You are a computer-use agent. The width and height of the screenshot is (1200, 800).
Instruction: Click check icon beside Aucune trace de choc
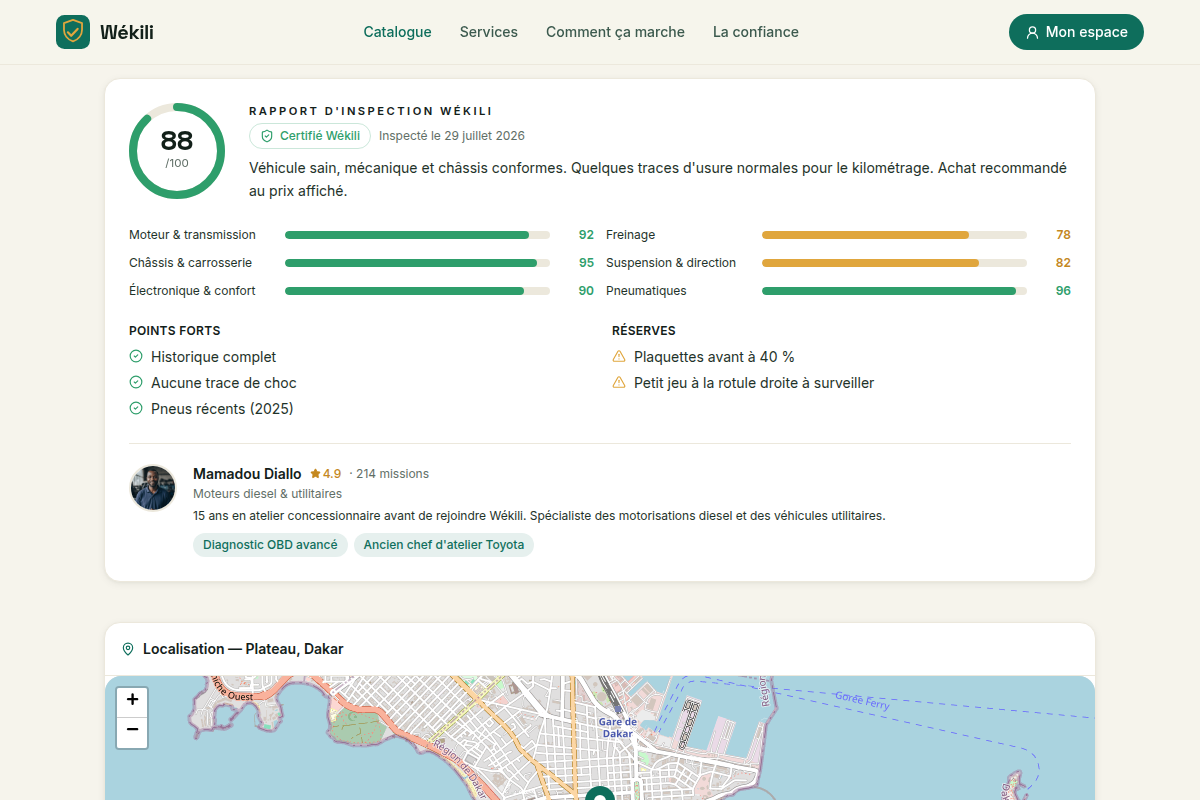pyautogui.click(x=136, y=382)
